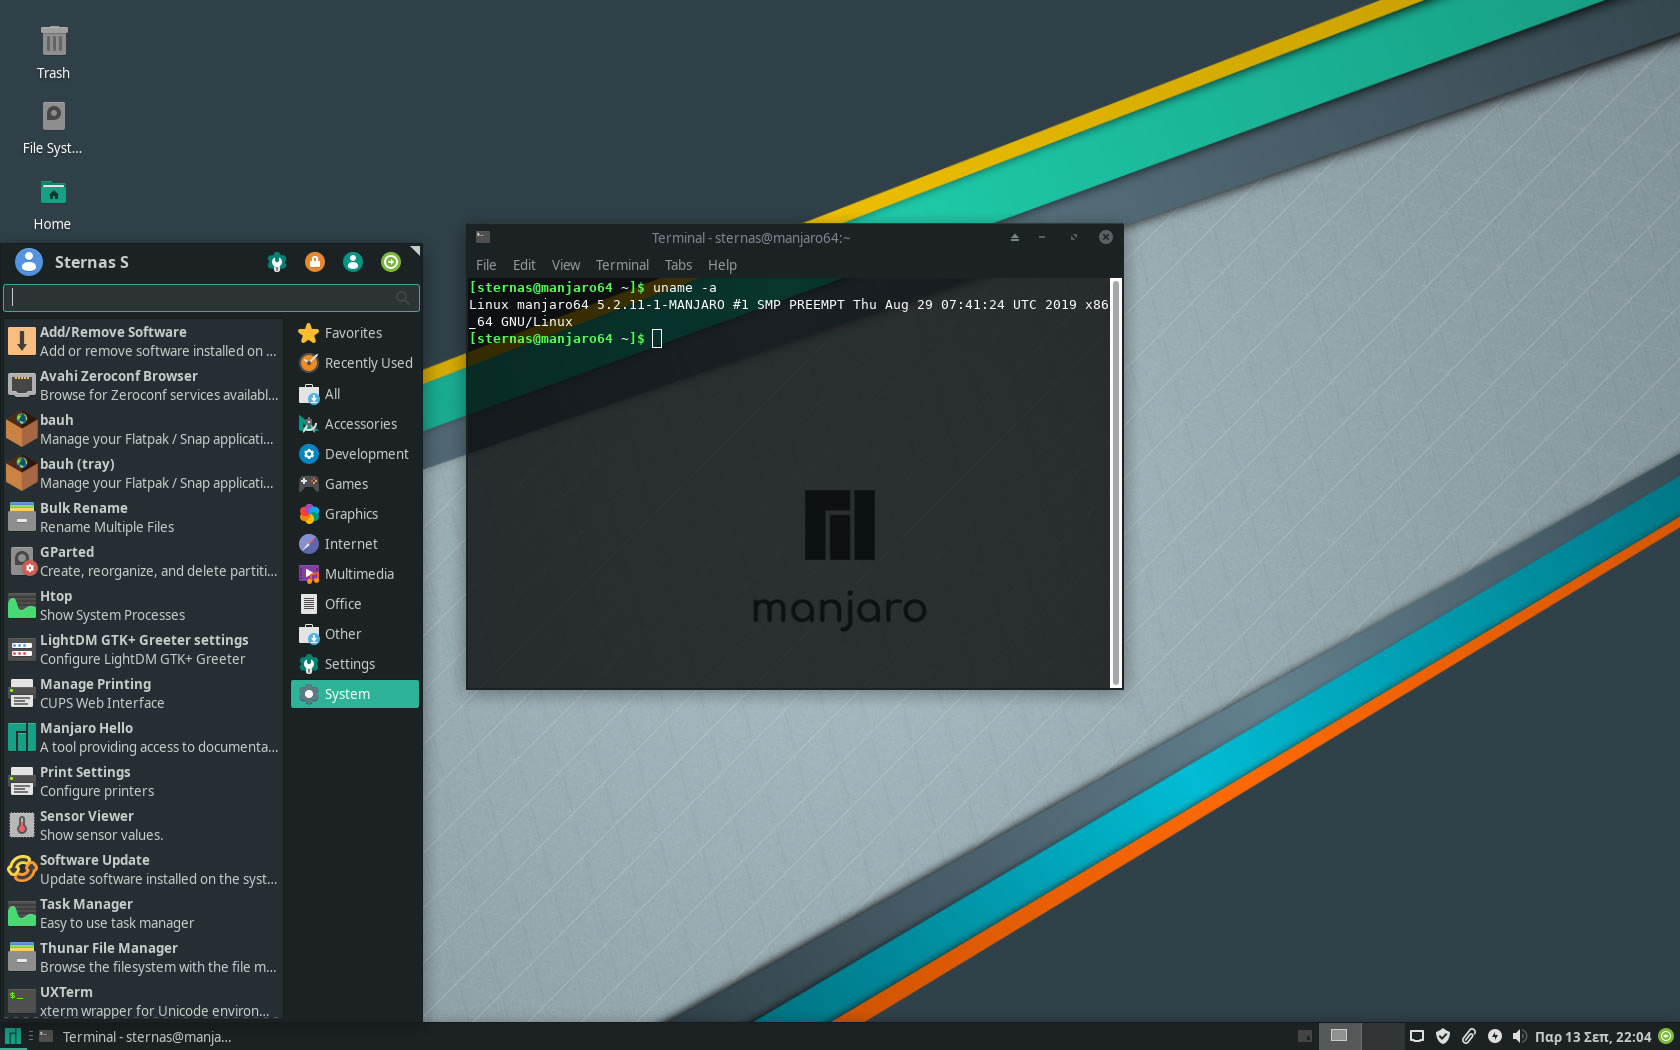Image resolution: width=1680 pixels, height=1050 pixels.
Task: Open LightDM GTK+ Greeter settings
Action: [x=143, y=649]
